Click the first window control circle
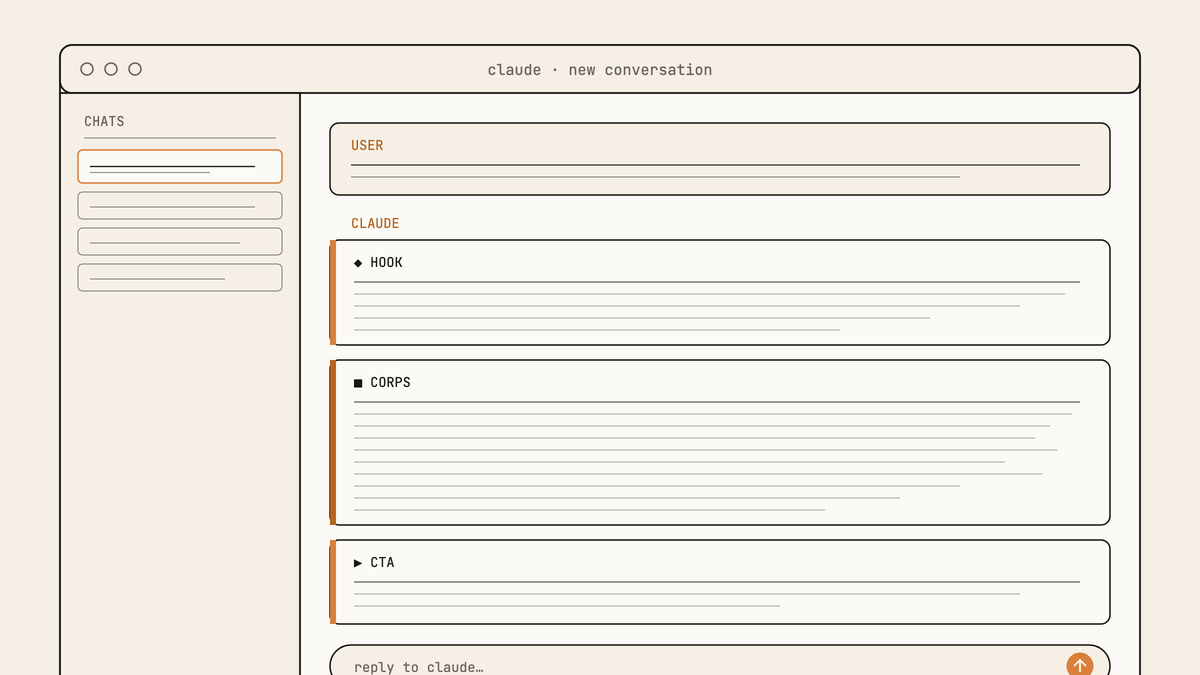The width and height of the screenshot is (1200, 675). [x=87, y=69]
